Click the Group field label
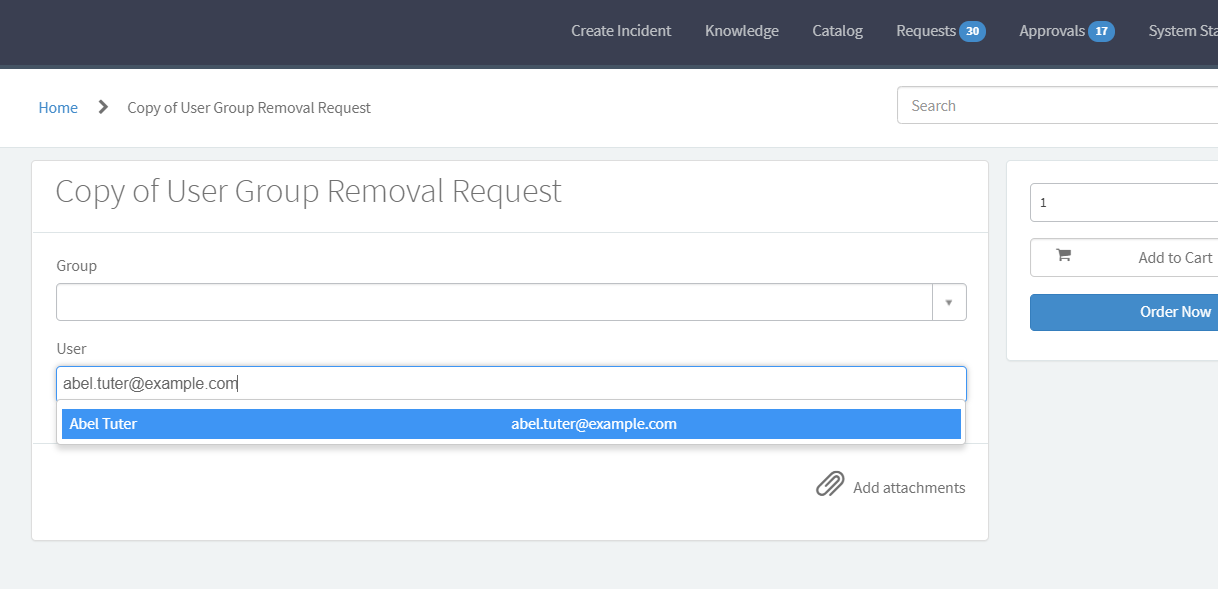The width and height of the screenshot is (1218, 589). pyautogui.click(x=76, y=266)
